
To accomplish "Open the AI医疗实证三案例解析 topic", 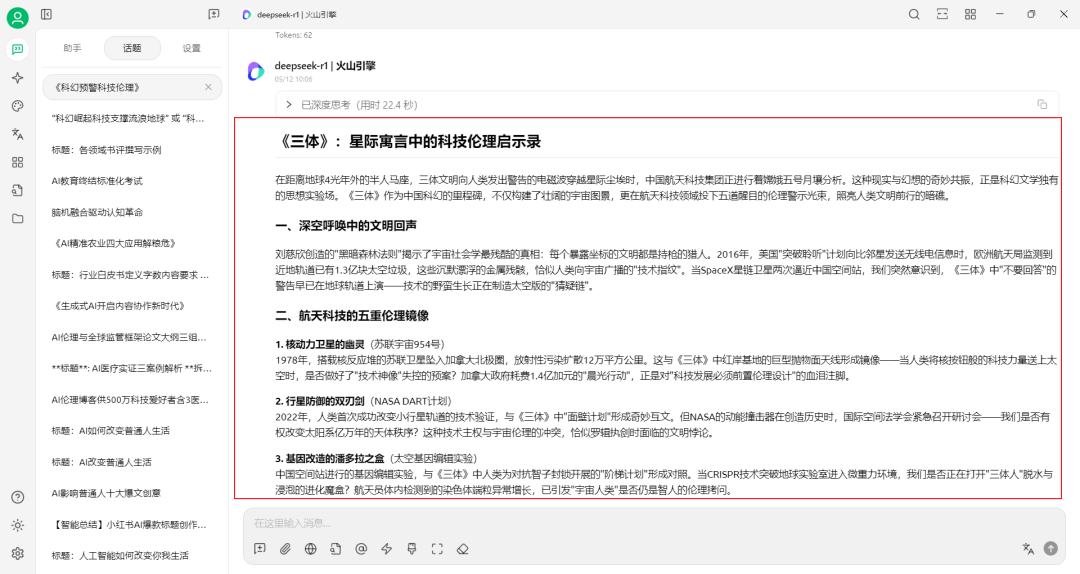I will pos(132,368).
